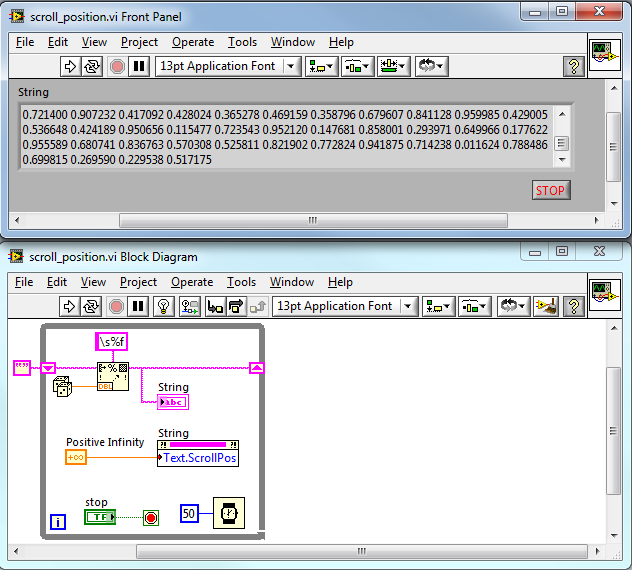Select Wait (ms) watch node
632x570 pixels.
coord(229,513)
